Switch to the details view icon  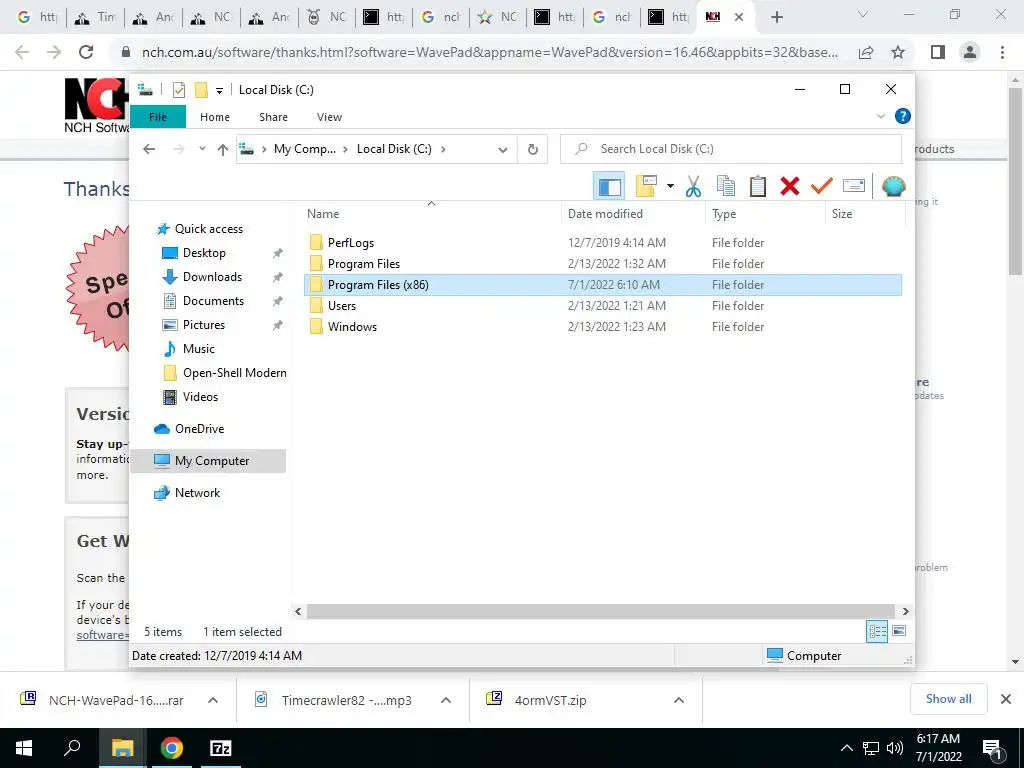tap(877, 631)
